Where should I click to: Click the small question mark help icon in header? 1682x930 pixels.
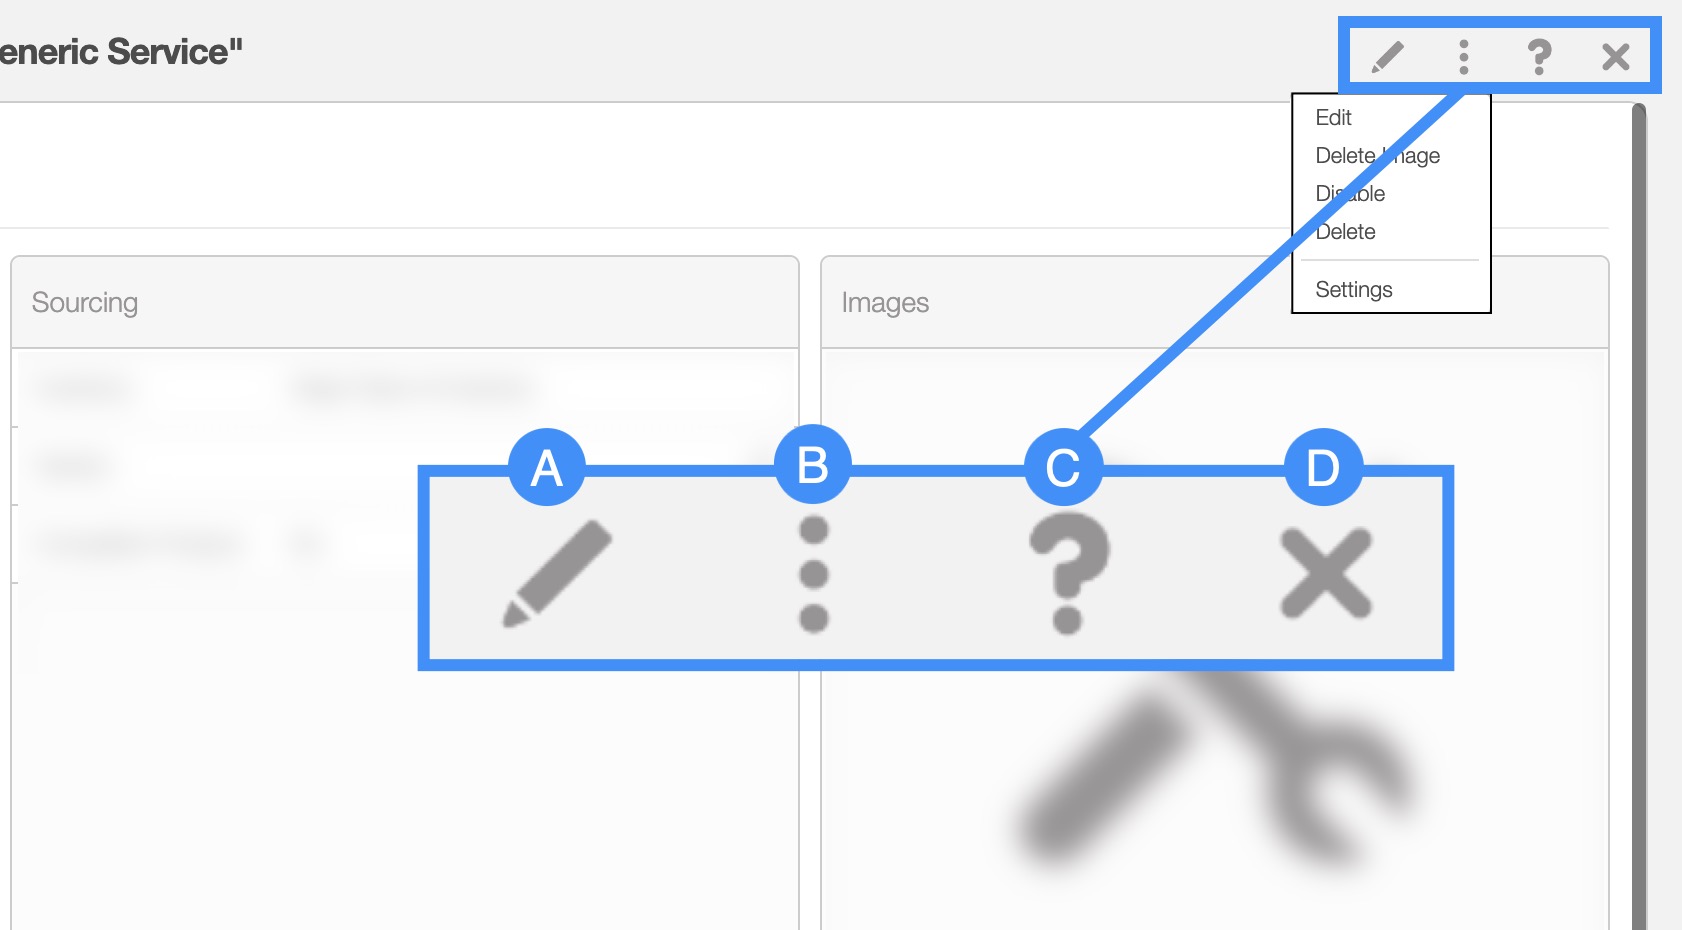click(x=1539, y=57)
